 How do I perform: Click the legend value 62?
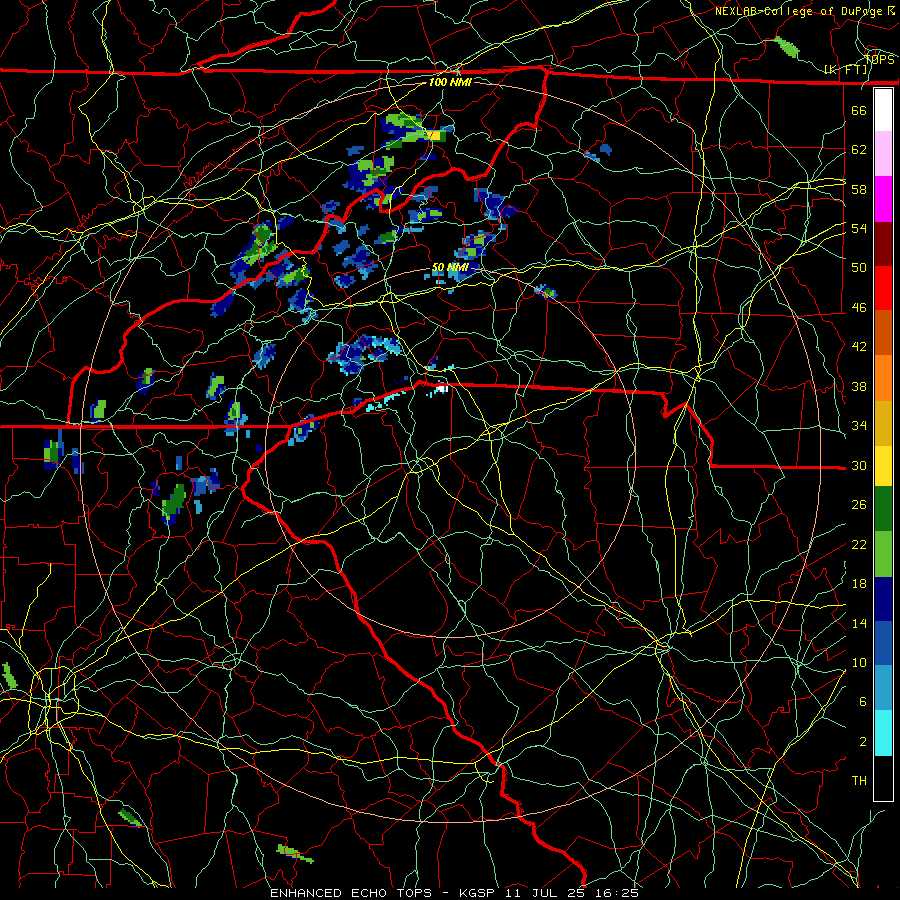(859, 150)
